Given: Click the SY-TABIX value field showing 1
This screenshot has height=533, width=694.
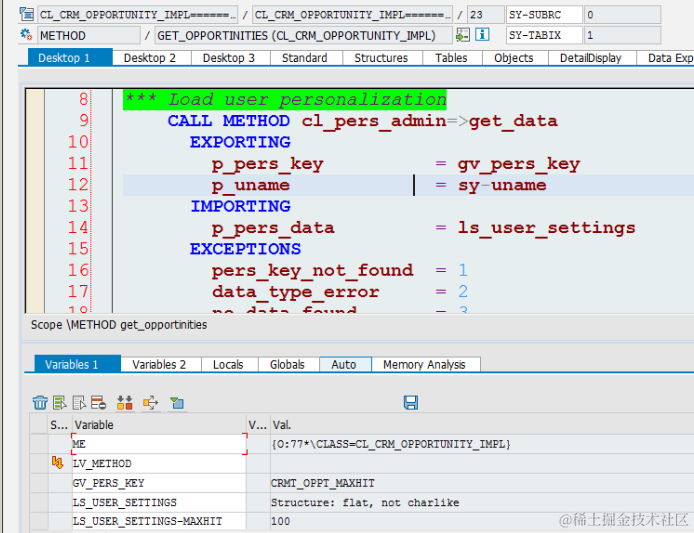Looking at the screenshot, I should click(622, 35).
